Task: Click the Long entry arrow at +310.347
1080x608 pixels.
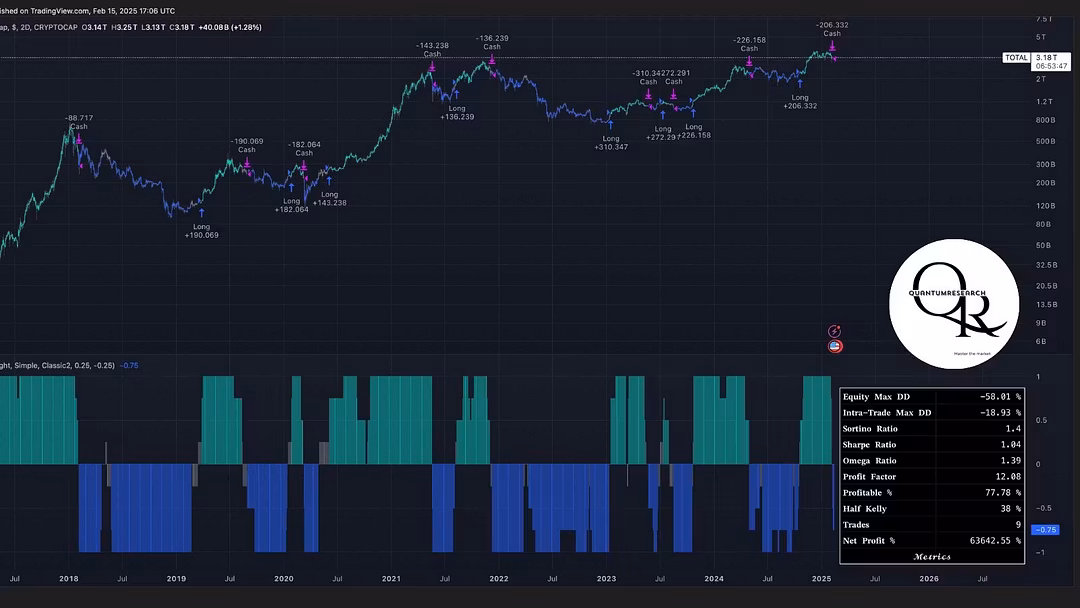Action: point(611,123)
